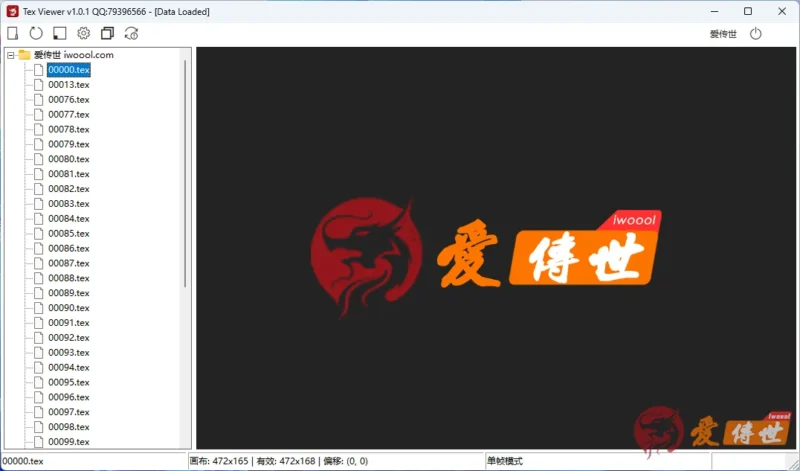Select file 00097.tex
The width and height of the screenshot is (800, 471).
(69, 412)
